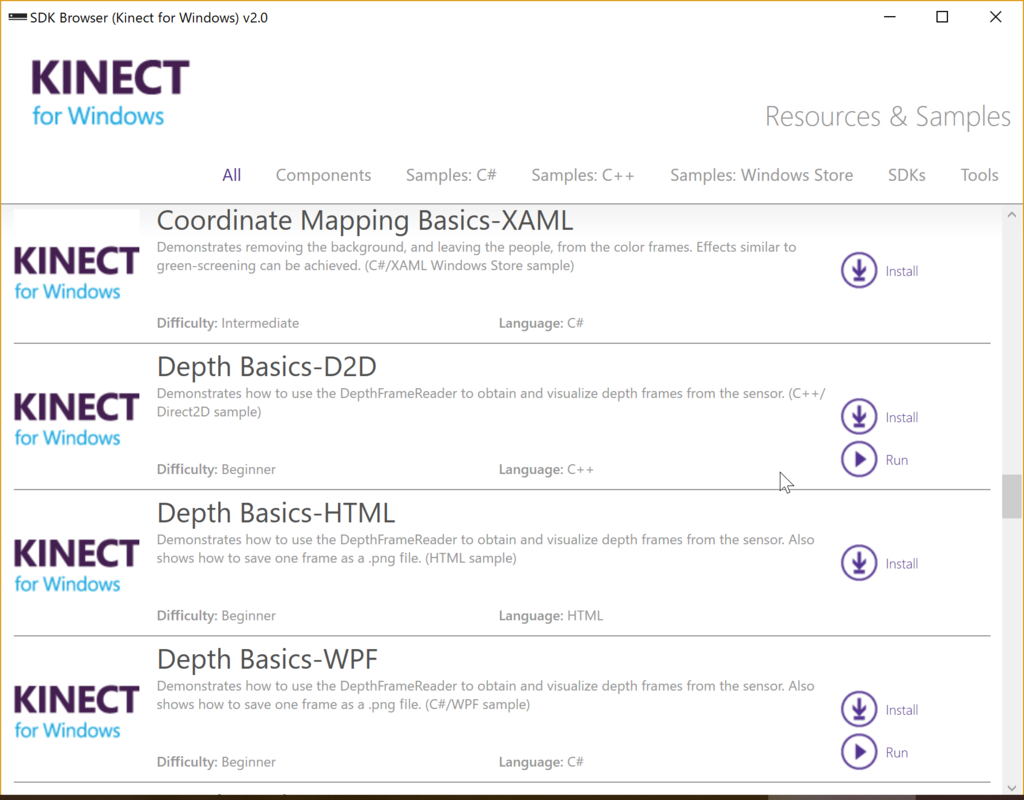Click the Language: HTML label
Screen dimensions: 1024x800
551,616
